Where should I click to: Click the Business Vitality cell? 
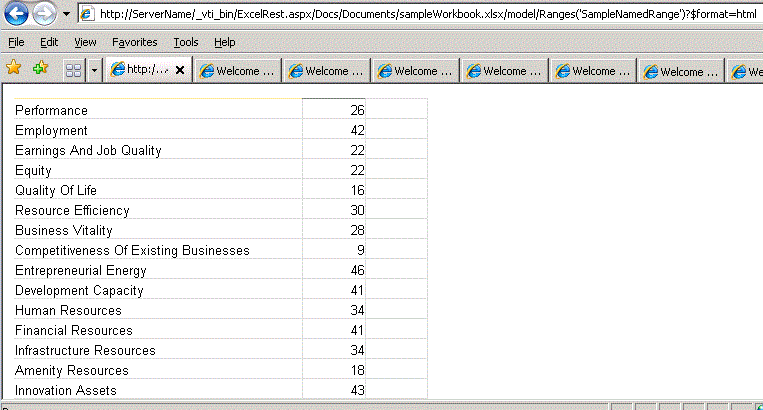(158, 230)
